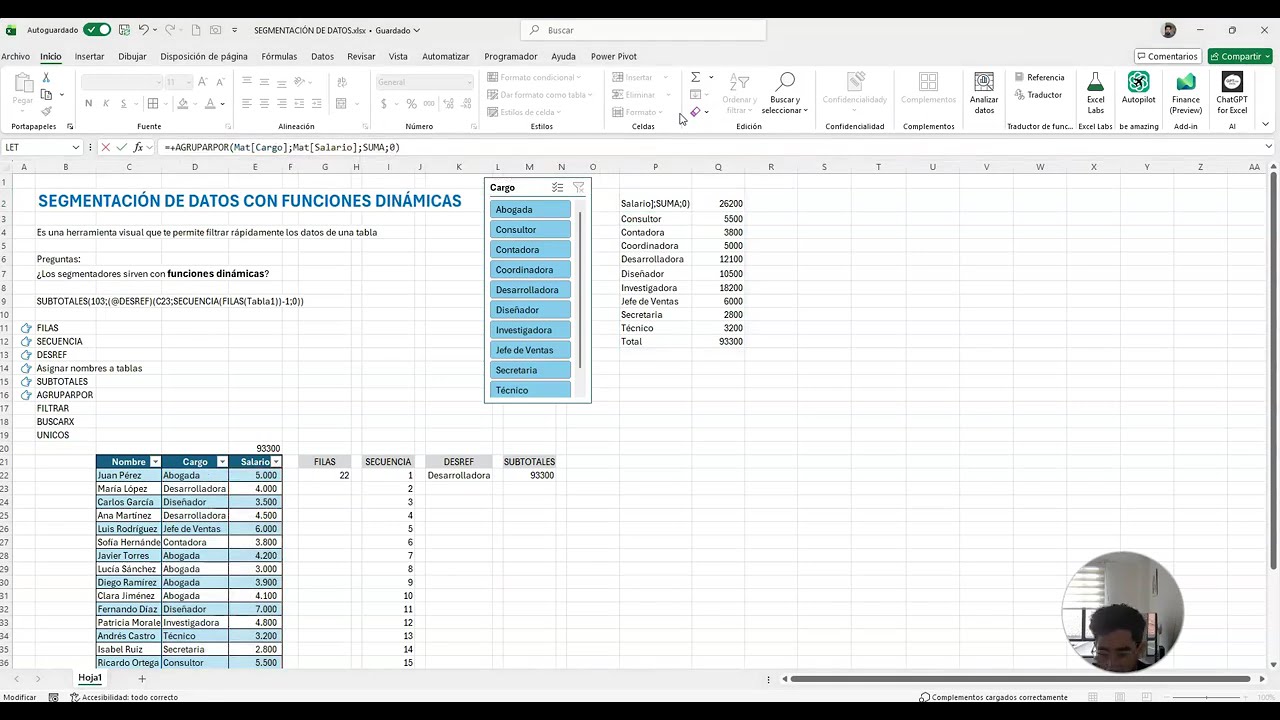
Task: Open the Excel Labs add-in
Action: (x=1096, y=92)
